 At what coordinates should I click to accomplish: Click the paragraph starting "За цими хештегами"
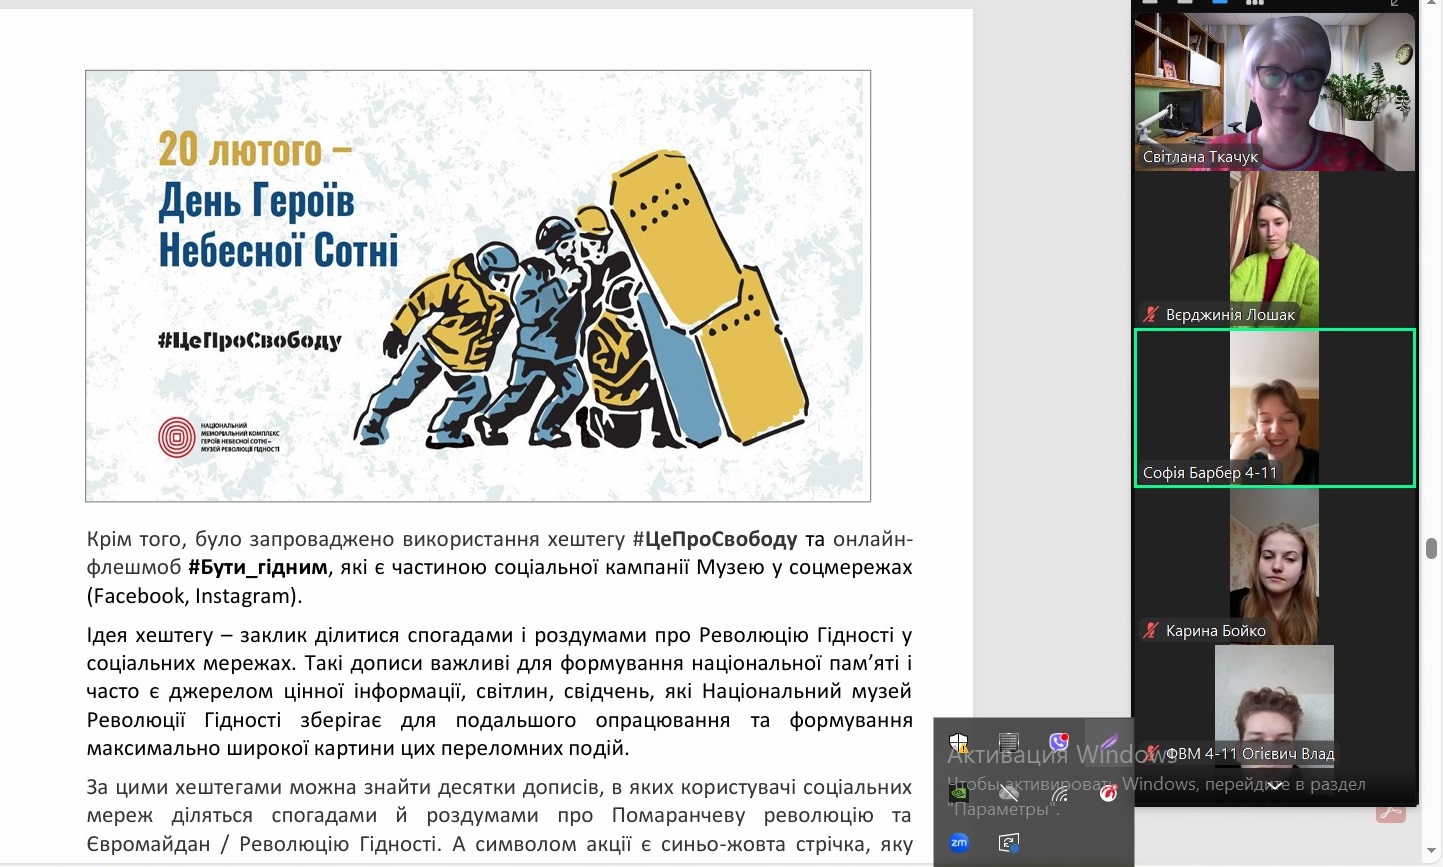point(500,816)
